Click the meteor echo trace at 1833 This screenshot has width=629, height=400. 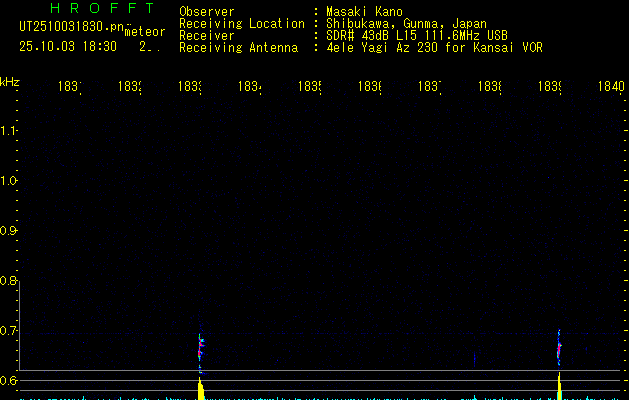tap(201, 347)
